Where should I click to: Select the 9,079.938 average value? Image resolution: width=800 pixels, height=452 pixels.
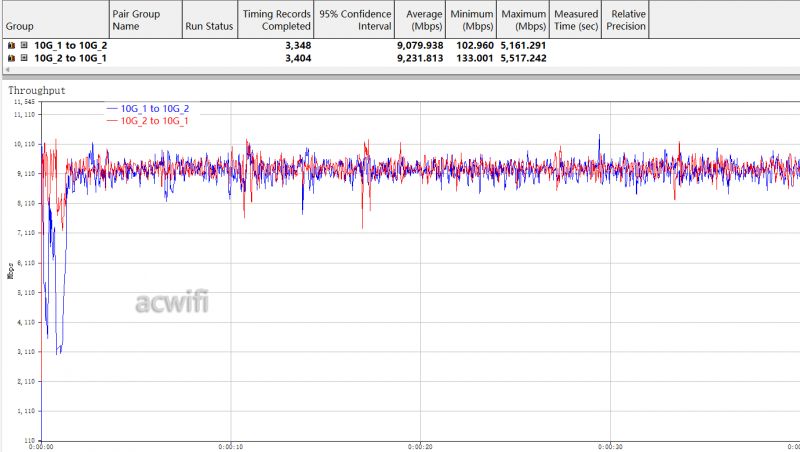tap(420, 45)
